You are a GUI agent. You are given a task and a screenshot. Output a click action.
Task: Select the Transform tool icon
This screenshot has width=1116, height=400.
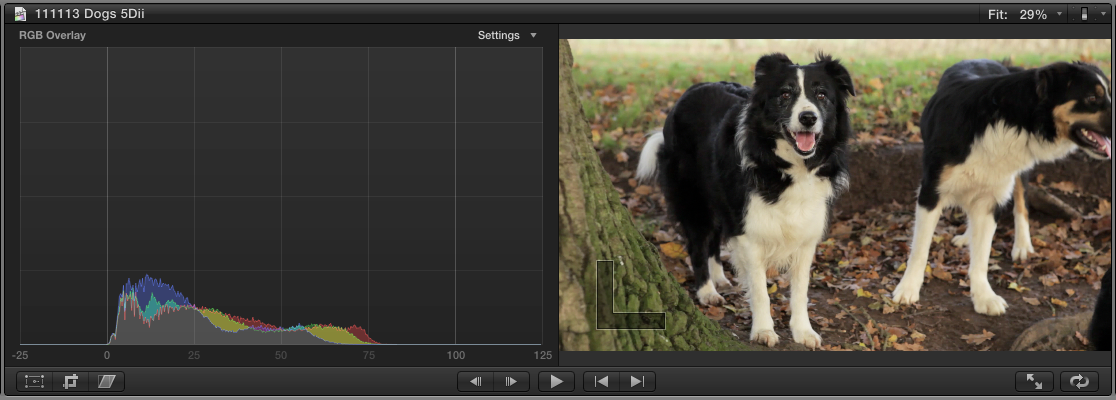pyautogui.click(x=35, y=381)
